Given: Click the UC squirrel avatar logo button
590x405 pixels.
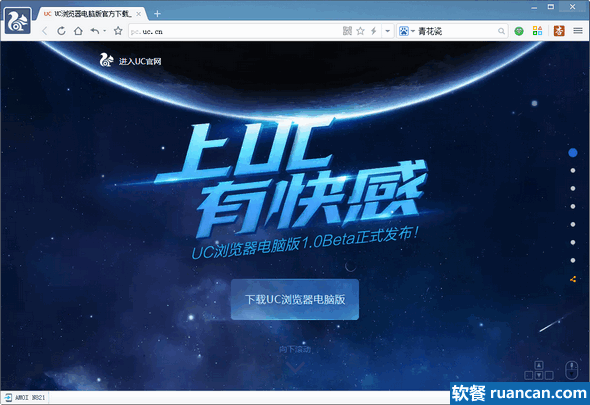Looking at the screenshot, I should point(17,20).
